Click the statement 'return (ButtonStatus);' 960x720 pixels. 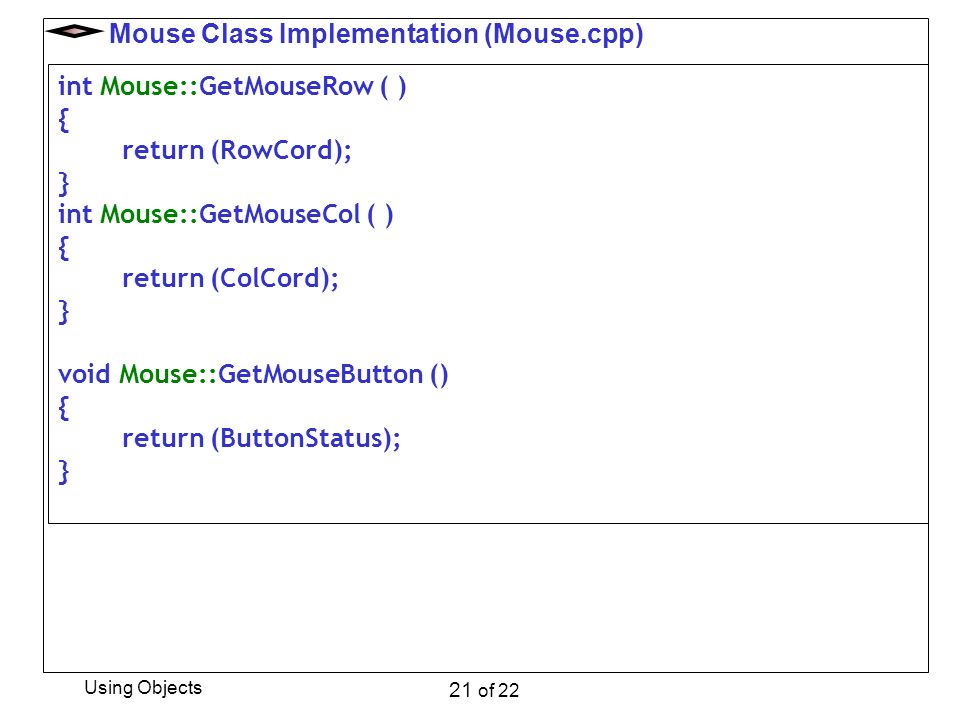[261, 439]
